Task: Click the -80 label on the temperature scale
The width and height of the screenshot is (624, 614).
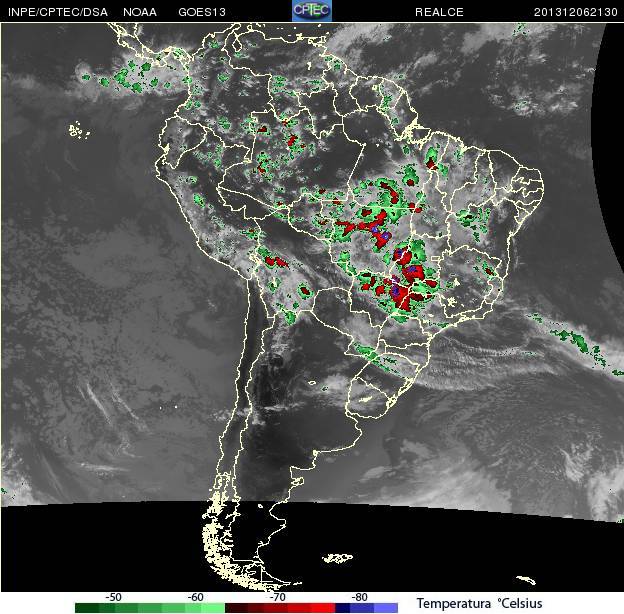Action: 359,597
